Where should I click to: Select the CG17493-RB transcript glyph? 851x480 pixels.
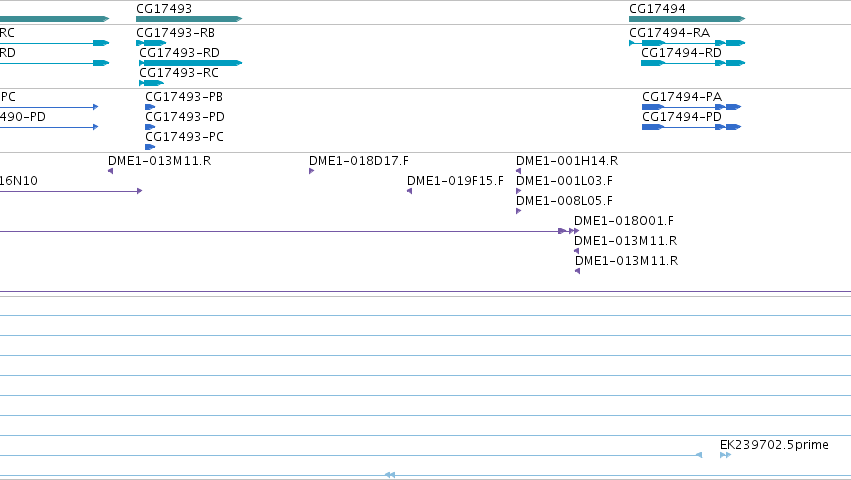151,43
